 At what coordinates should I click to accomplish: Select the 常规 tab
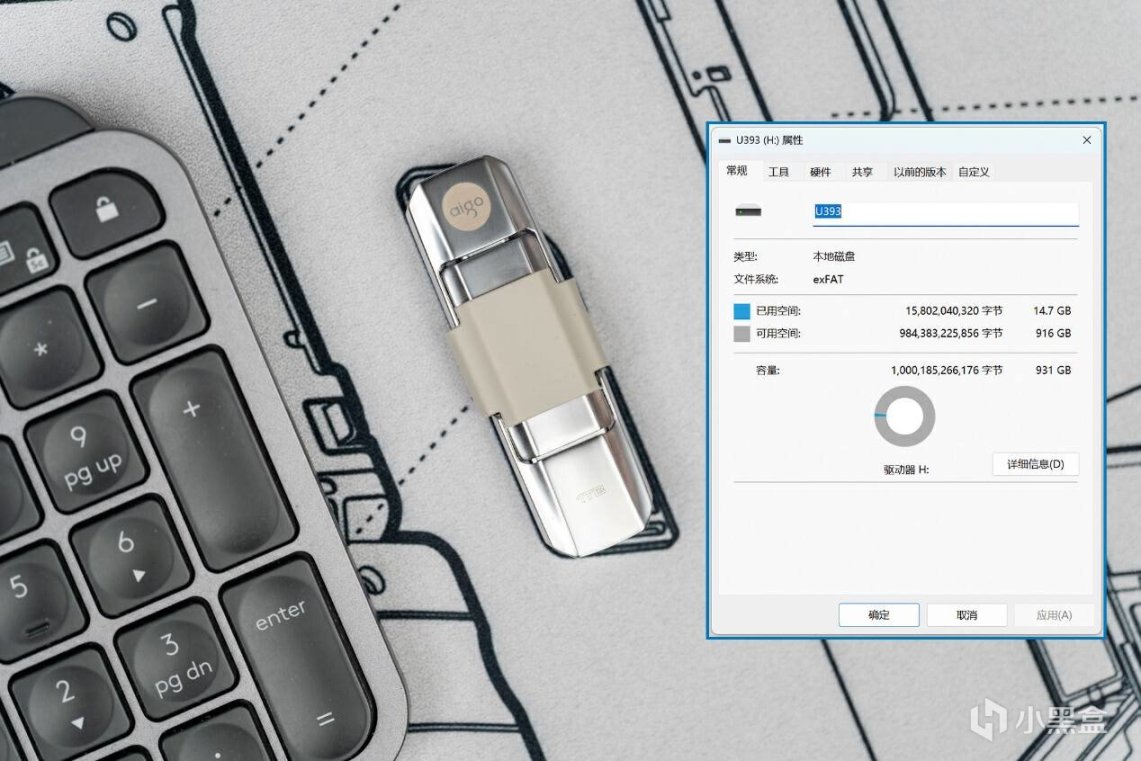736,170
